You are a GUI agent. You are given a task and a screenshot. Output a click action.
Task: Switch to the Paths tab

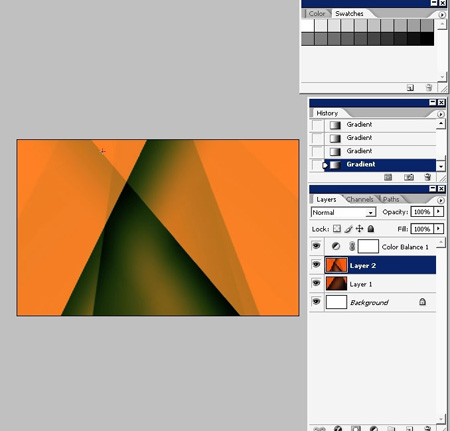click(x=391, y=199)
